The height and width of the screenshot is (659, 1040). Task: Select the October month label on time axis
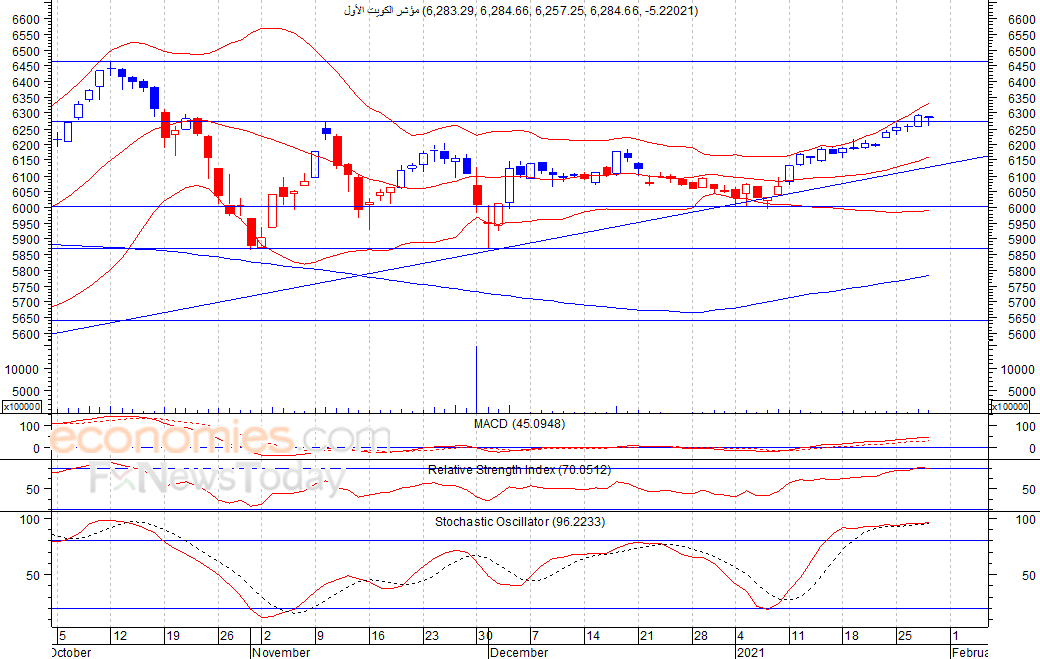[x=72, y=652]
